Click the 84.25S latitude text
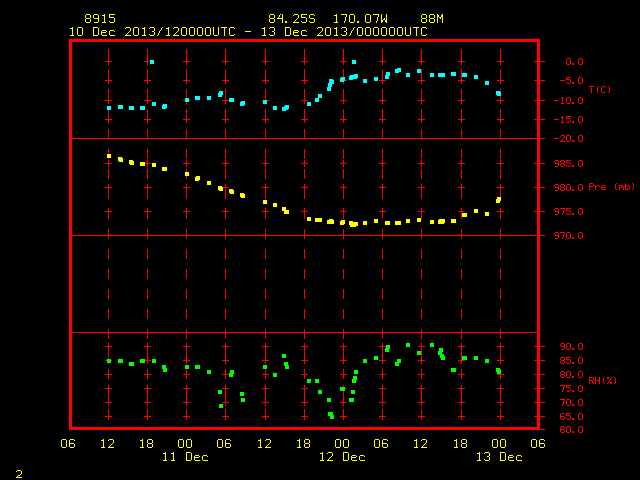This screenshot has width=640, height=480. click(292, 19)
